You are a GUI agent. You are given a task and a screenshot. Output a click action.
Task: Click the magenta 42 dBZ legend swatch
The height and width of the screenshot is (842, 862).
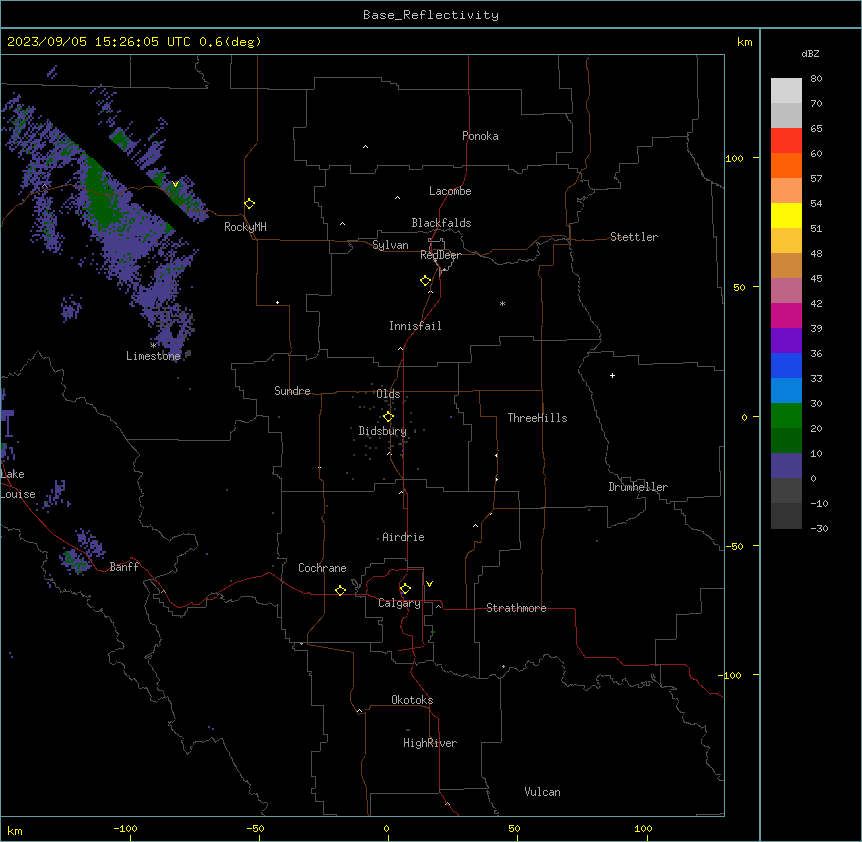[x=786, y=315]
